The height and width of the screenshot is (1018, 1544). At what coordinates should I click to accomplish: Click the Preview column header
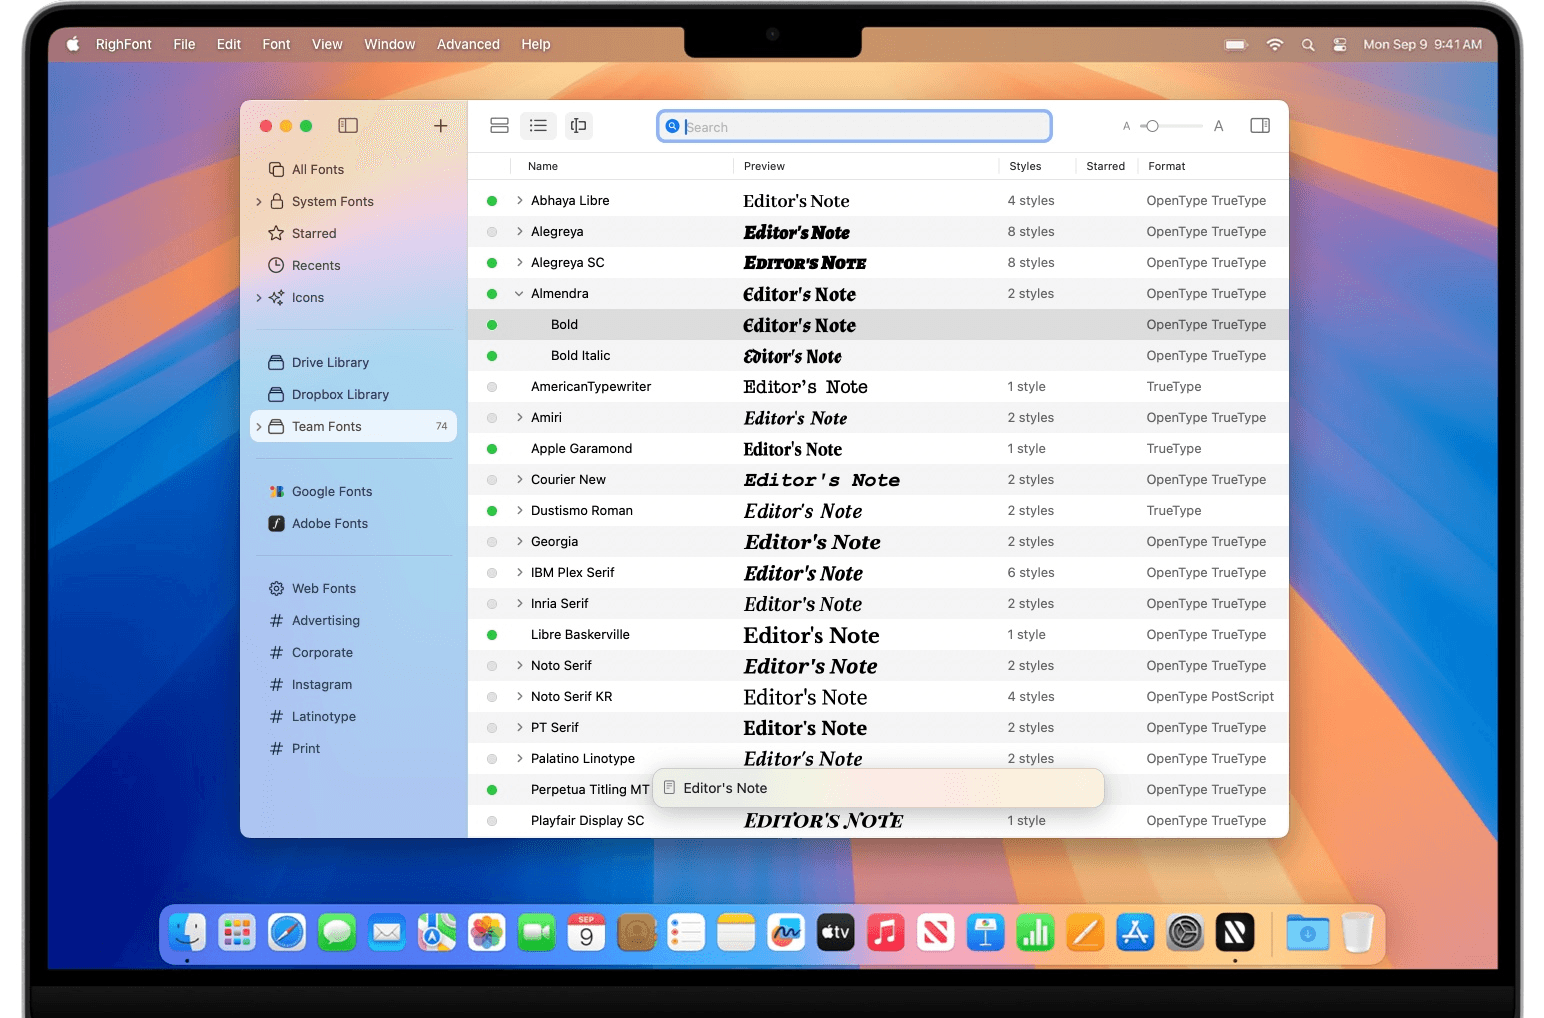pos(764,167)
